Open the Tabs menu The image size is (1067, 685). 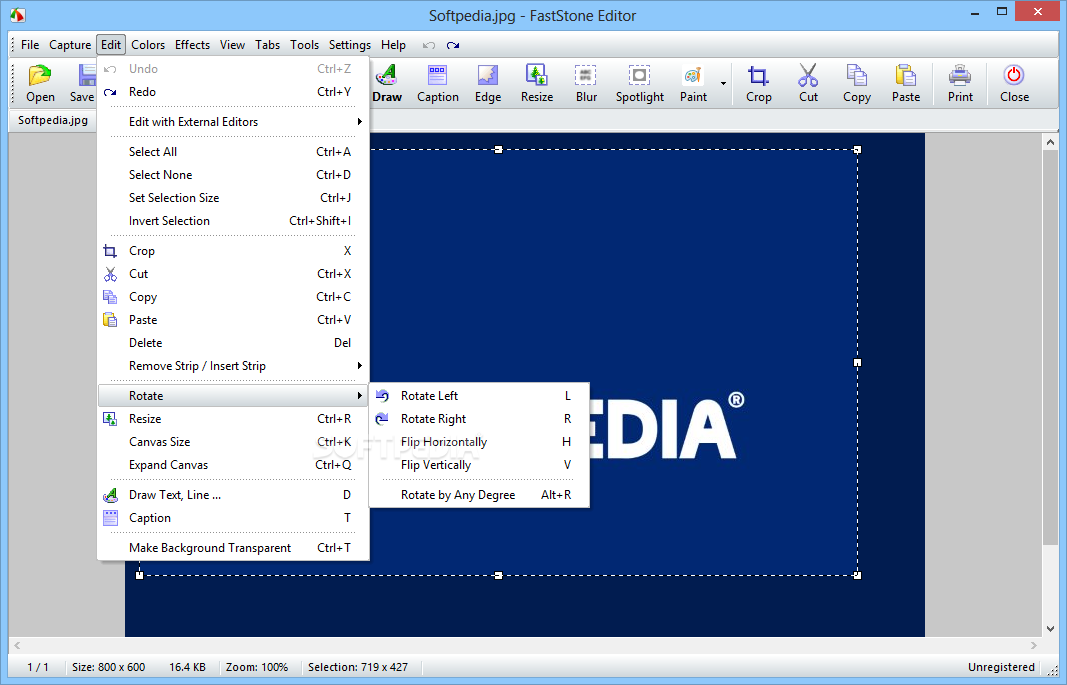pyautogui.click(x=267, y=45)
